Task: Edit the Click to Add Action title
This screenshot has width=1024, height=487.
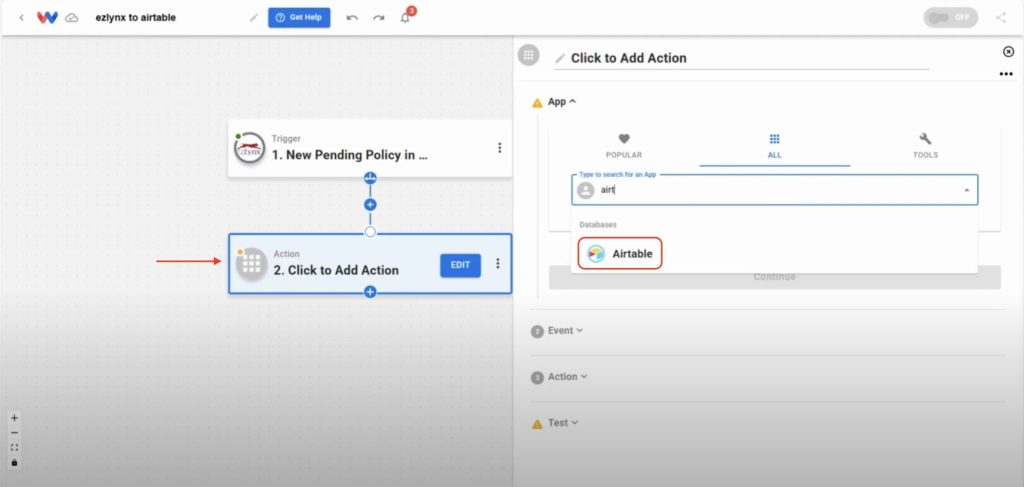Action: (741, 58)
